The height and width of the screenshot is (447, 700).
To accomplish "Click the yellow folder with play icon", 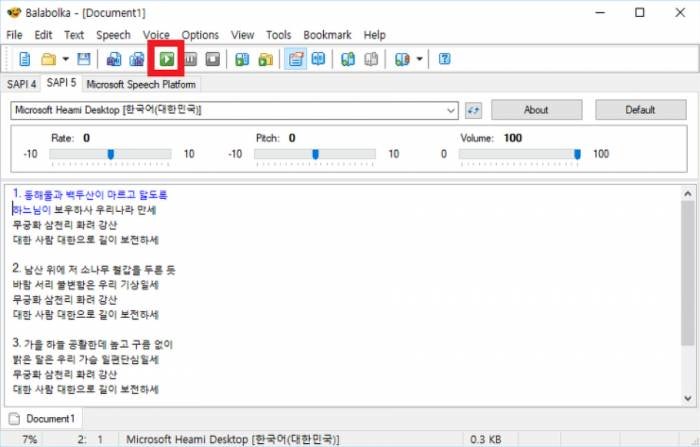I will click(266, 59).
